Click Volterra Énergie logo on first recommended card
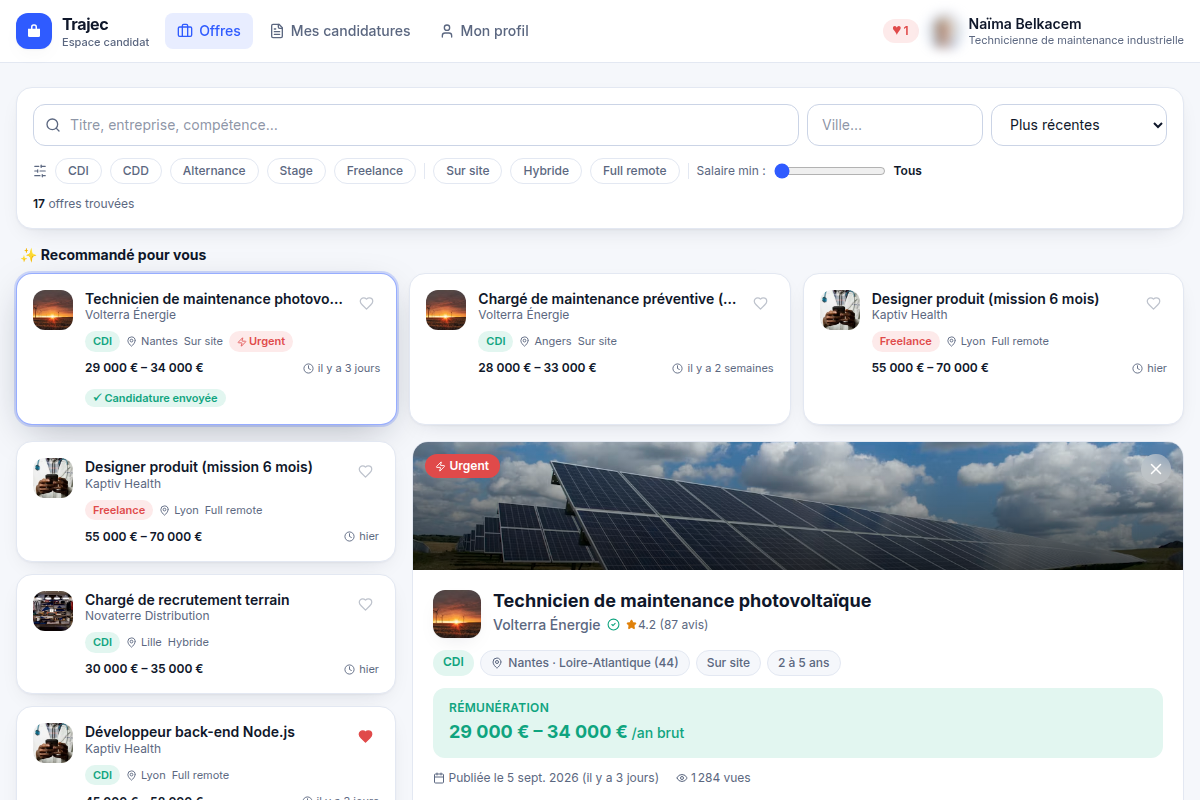The width and height of the screenshot is (1200, 800). coord(53,310)
